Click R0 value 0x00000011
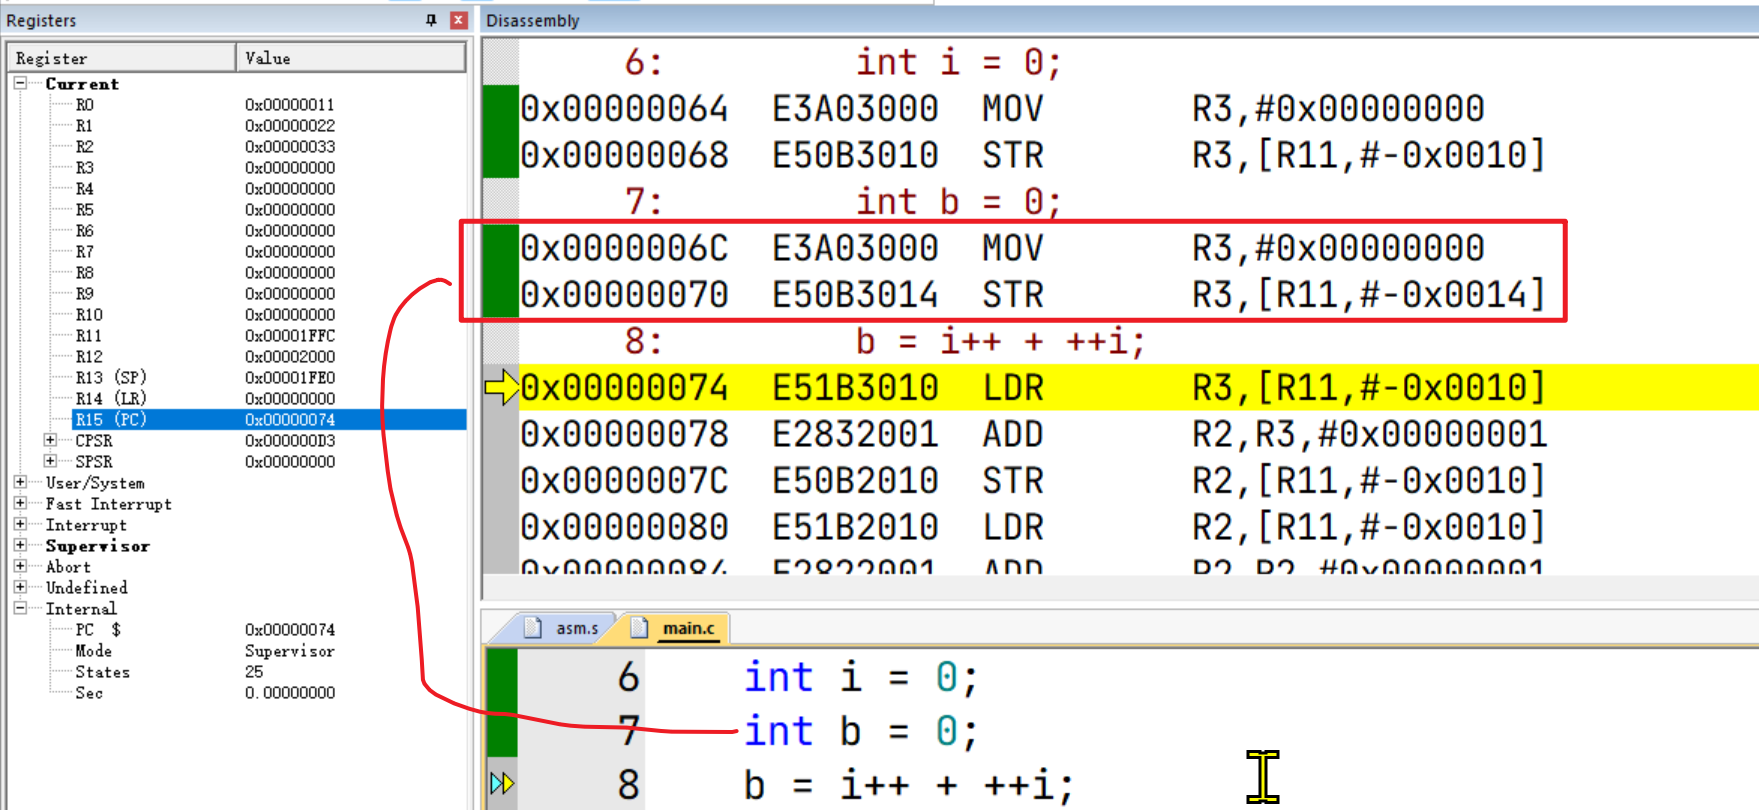 point(290,105)
